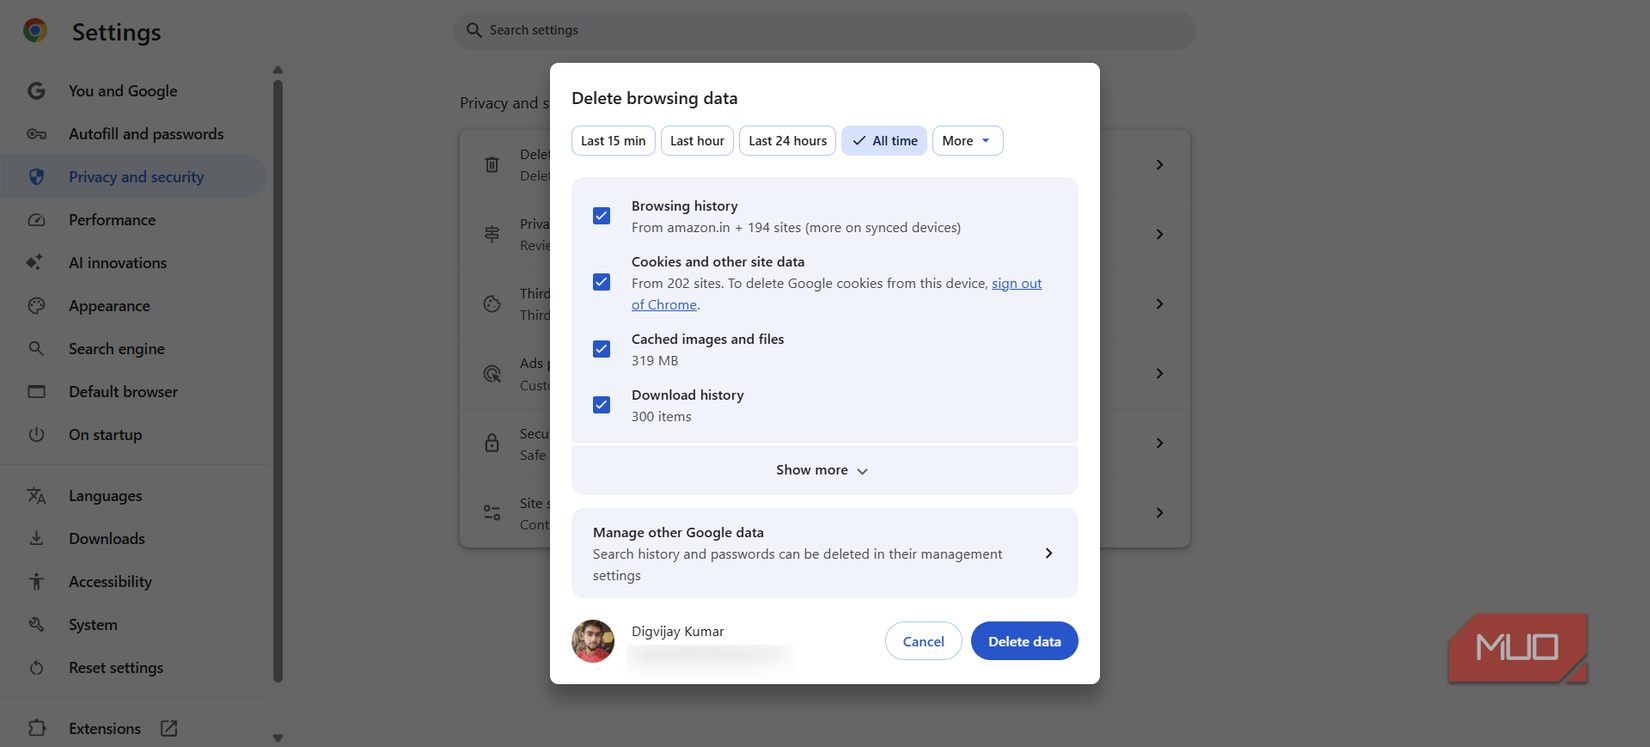Uncheck the Download history checkbox
The width and height of the screenshot is (1650, 747).
(601, 405)
